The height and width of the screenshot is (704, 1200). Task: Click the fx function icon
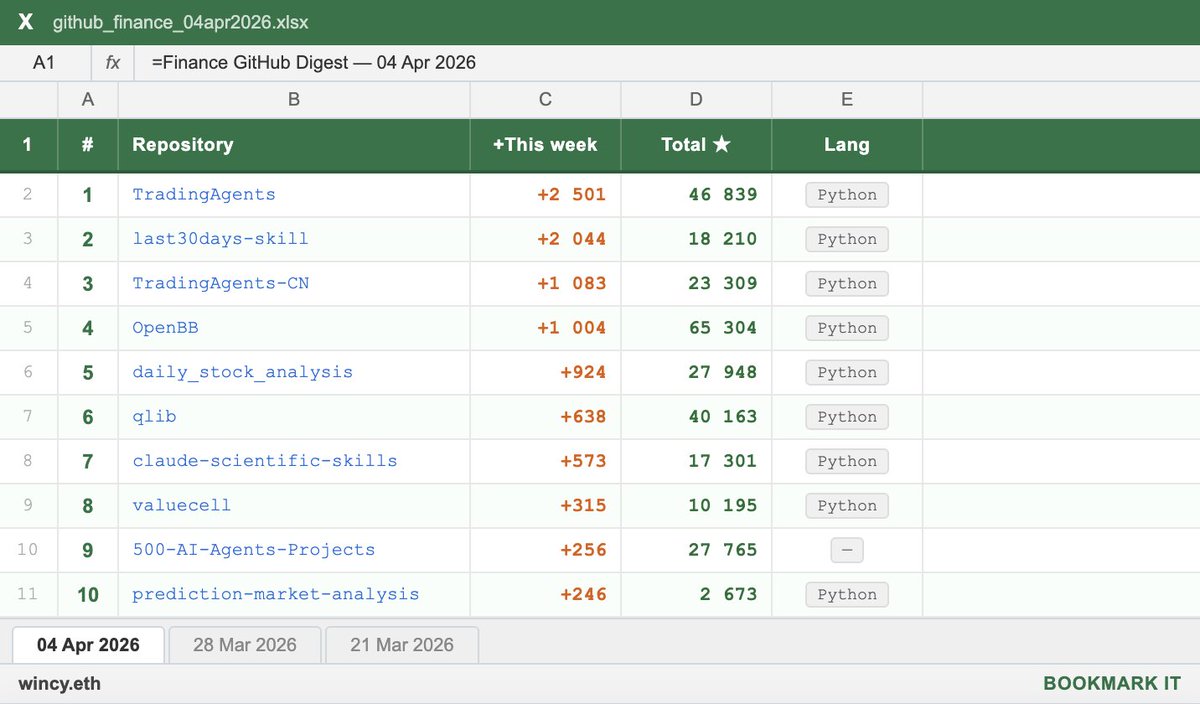pos(111,62)
